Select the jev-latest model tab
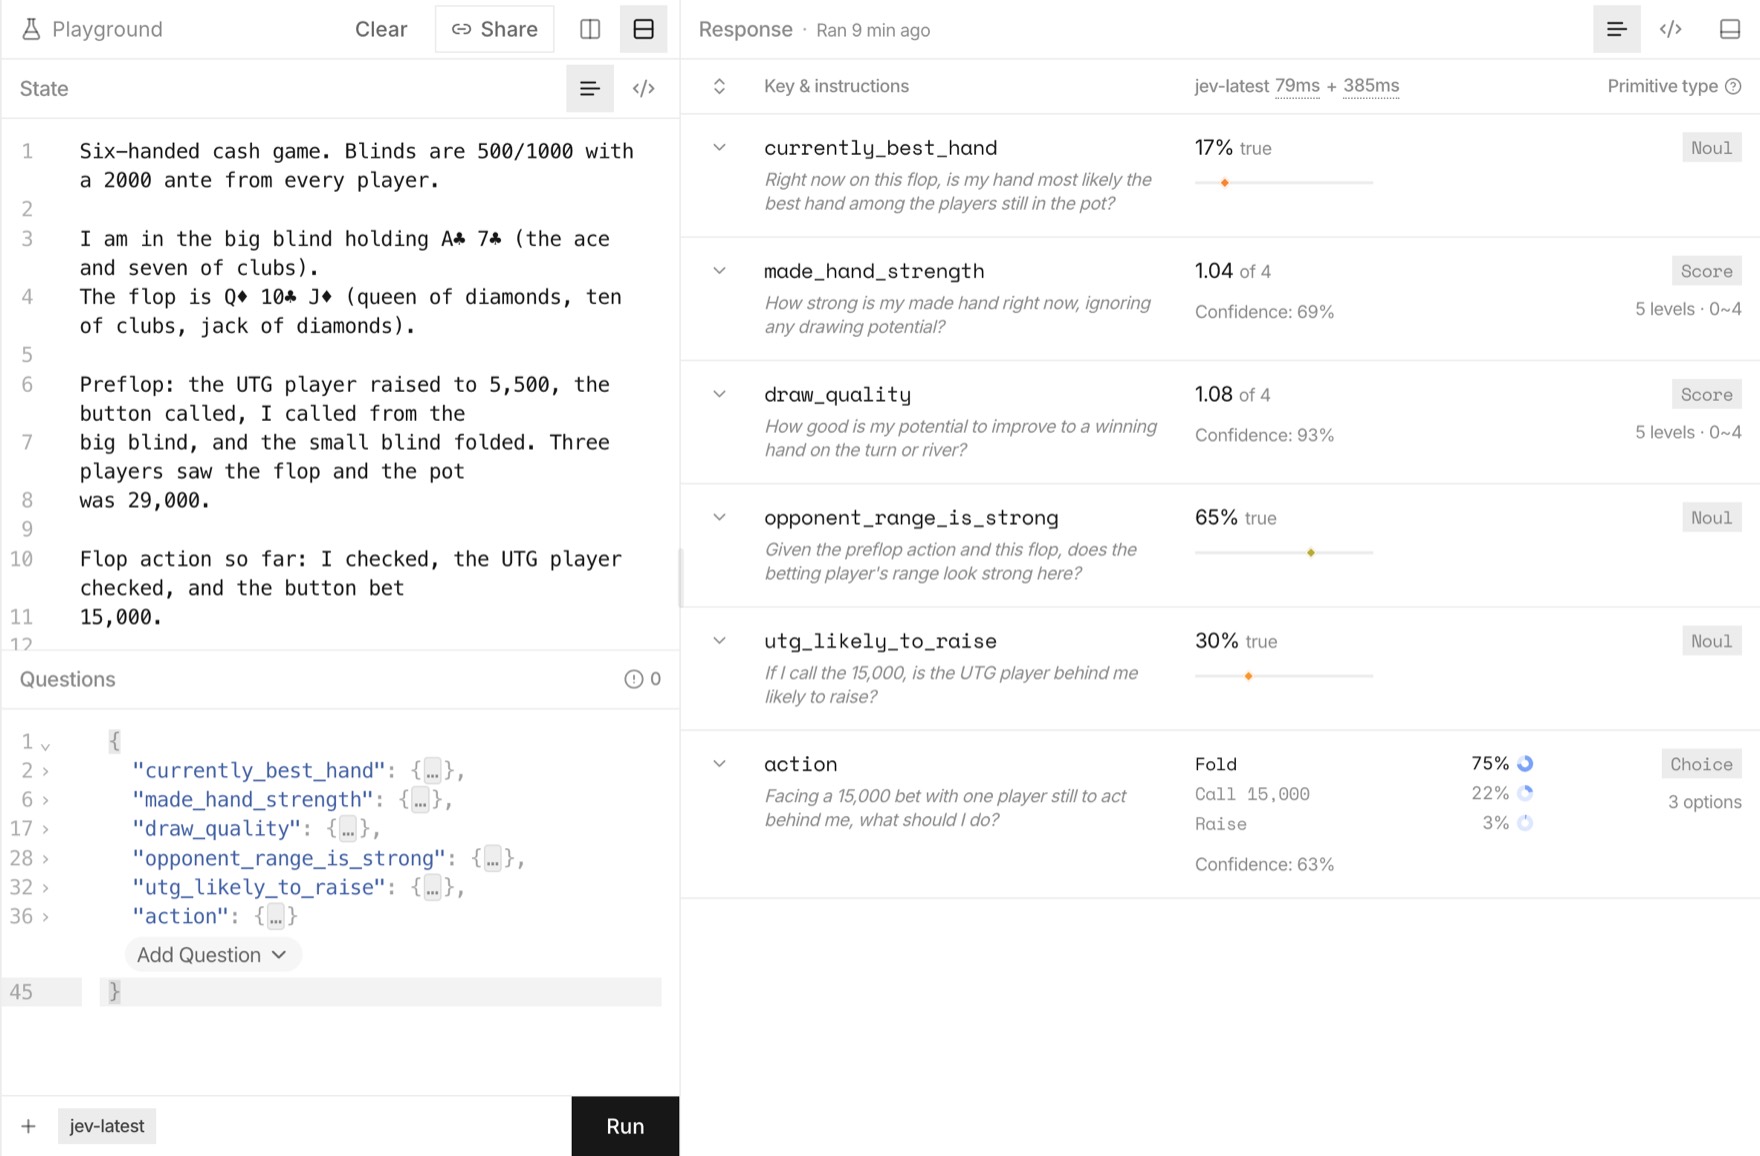This screenshot has width=1760, height=1156. tap(107, 1126)
